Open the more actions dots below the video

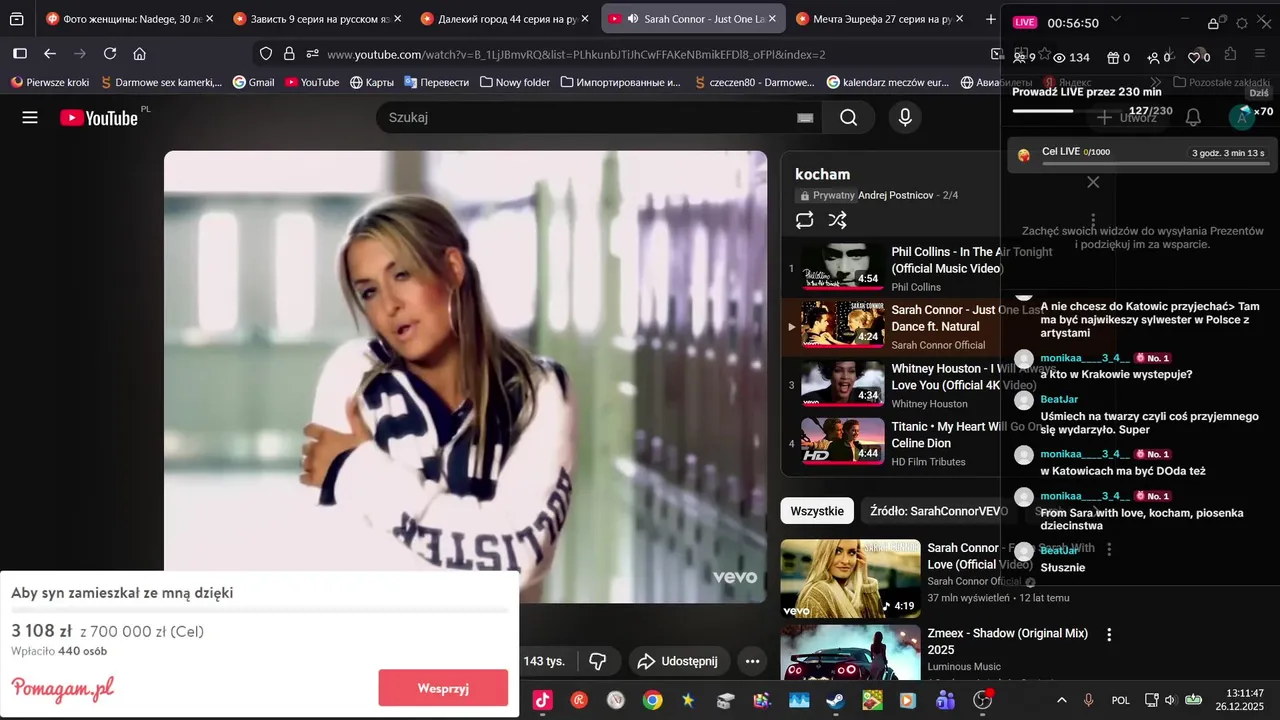pyautogui.click(x=753, y=661)
